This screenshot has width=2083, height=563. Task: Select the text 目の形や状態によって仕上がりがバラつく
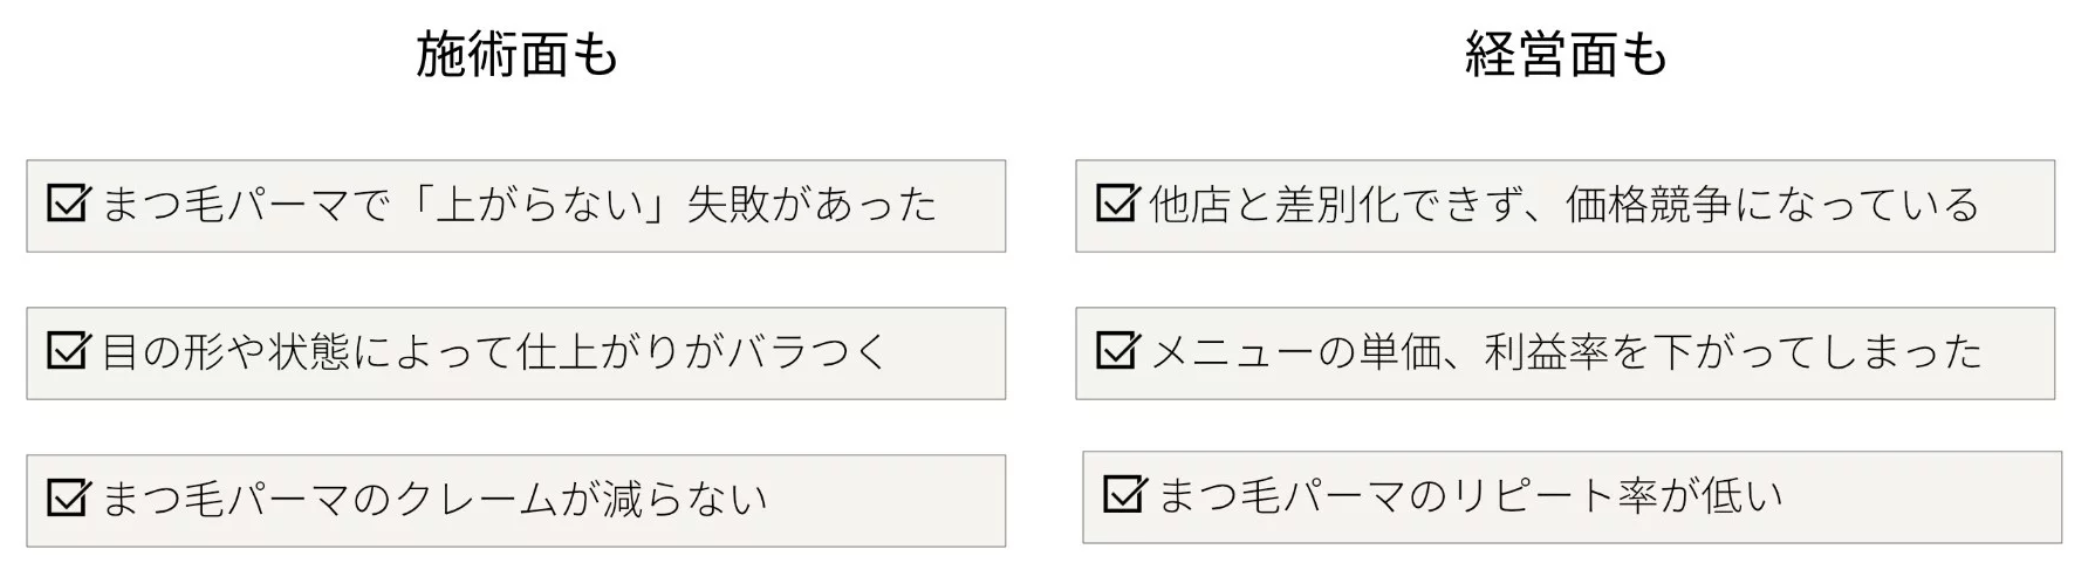pos(495,351)
